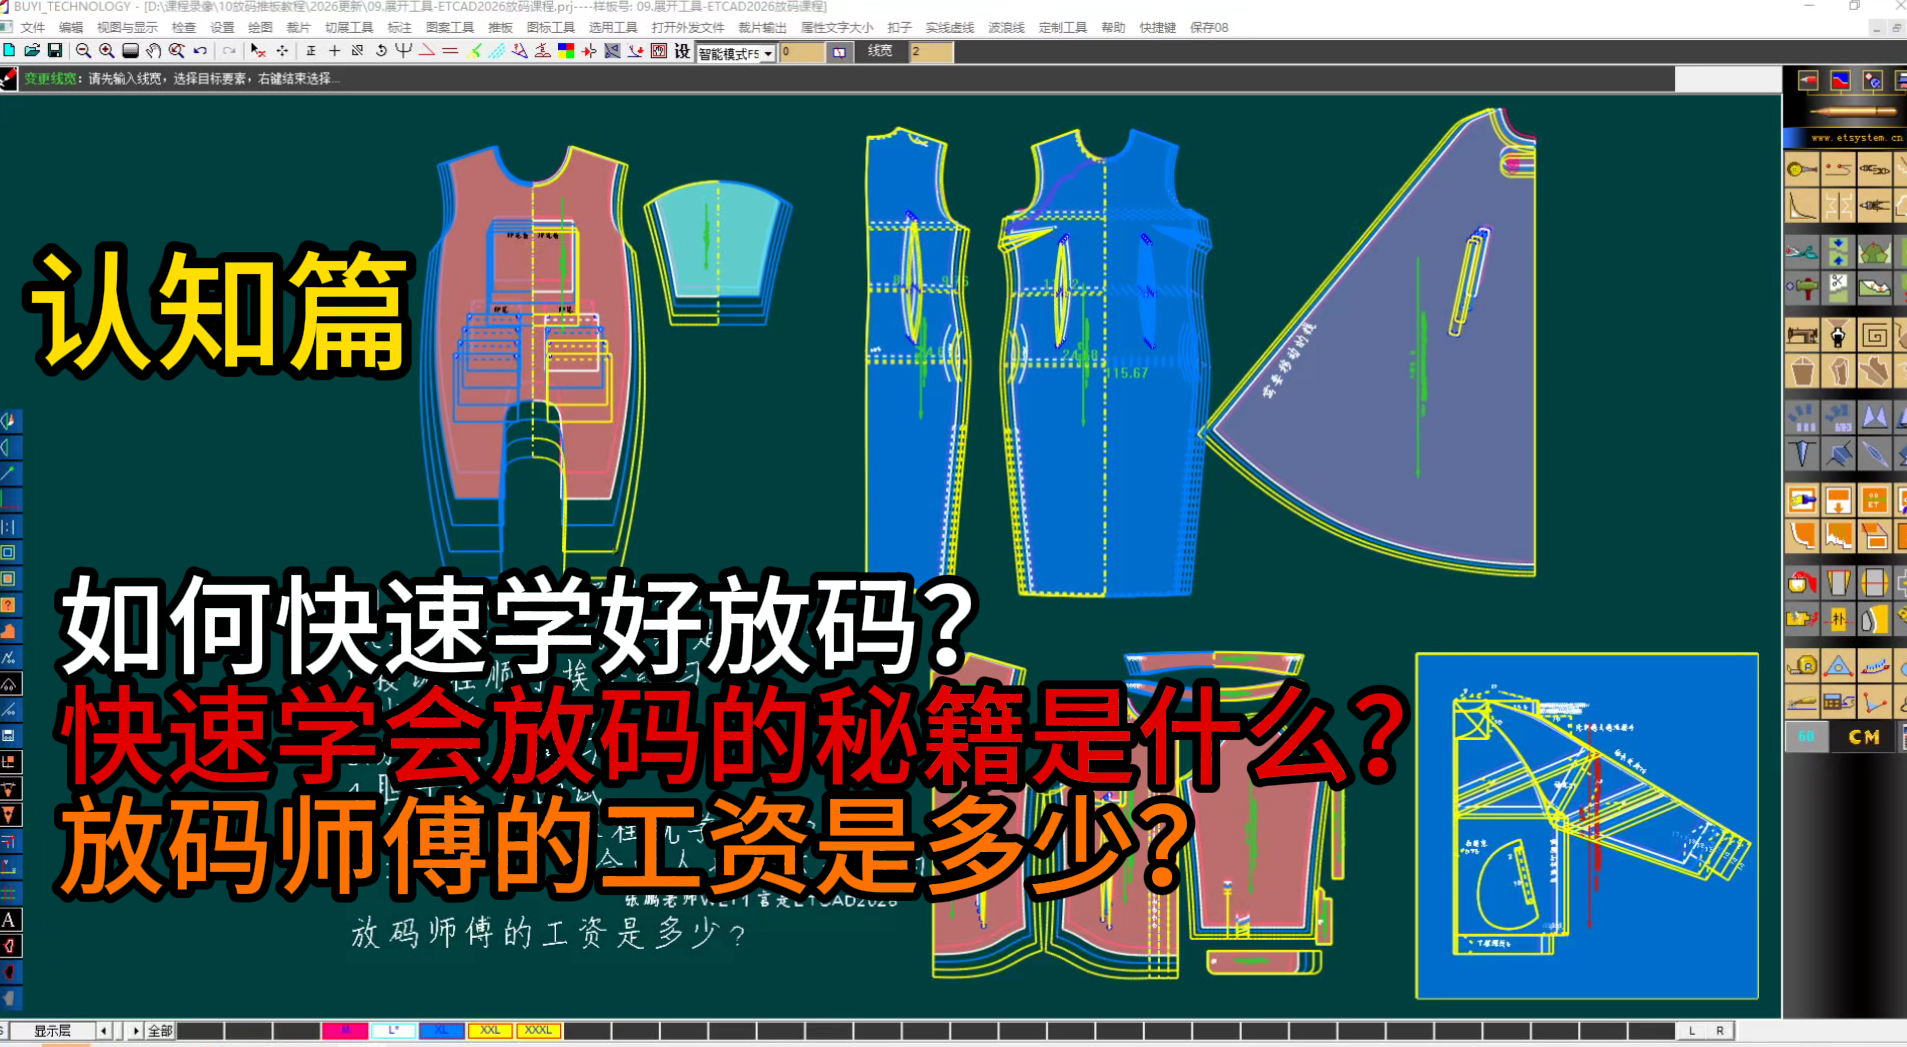Click the 全部 button in the status bar
Image resolution: width=1907 pixels, height=1047 pixels.
[x=160, y=1030]
